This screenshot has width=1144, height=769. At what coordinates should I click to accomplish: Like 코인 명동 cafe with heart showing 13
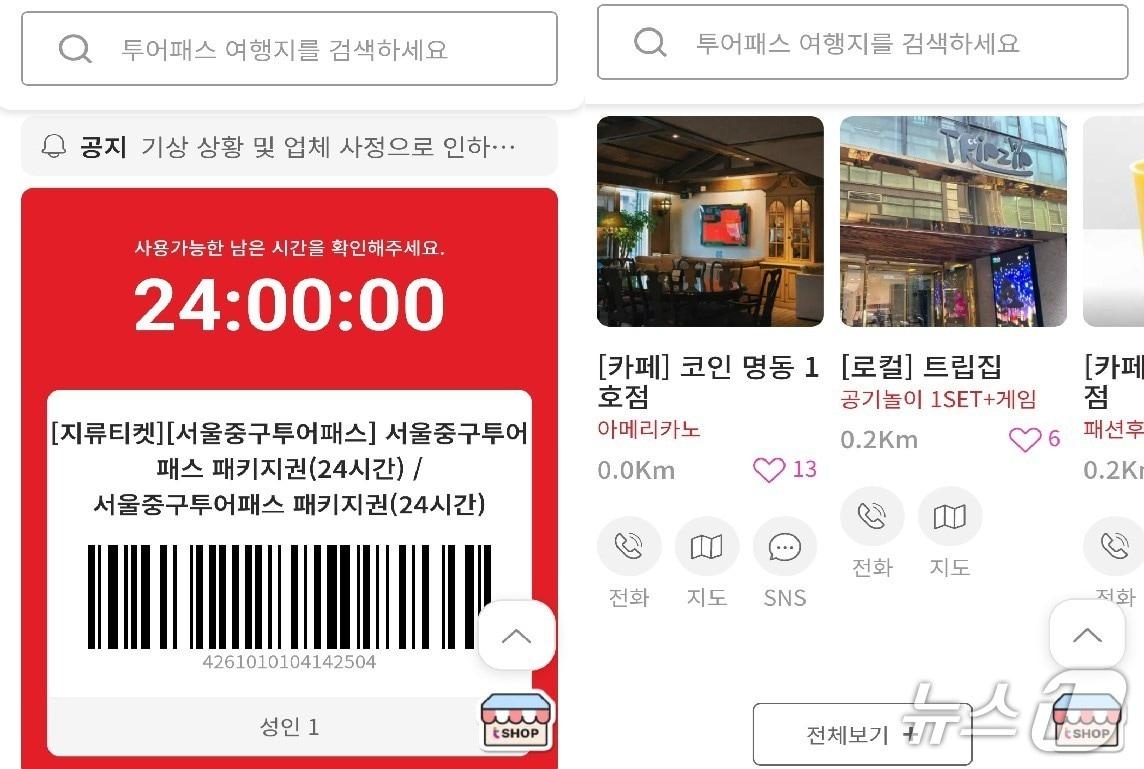tap(768, 470)
